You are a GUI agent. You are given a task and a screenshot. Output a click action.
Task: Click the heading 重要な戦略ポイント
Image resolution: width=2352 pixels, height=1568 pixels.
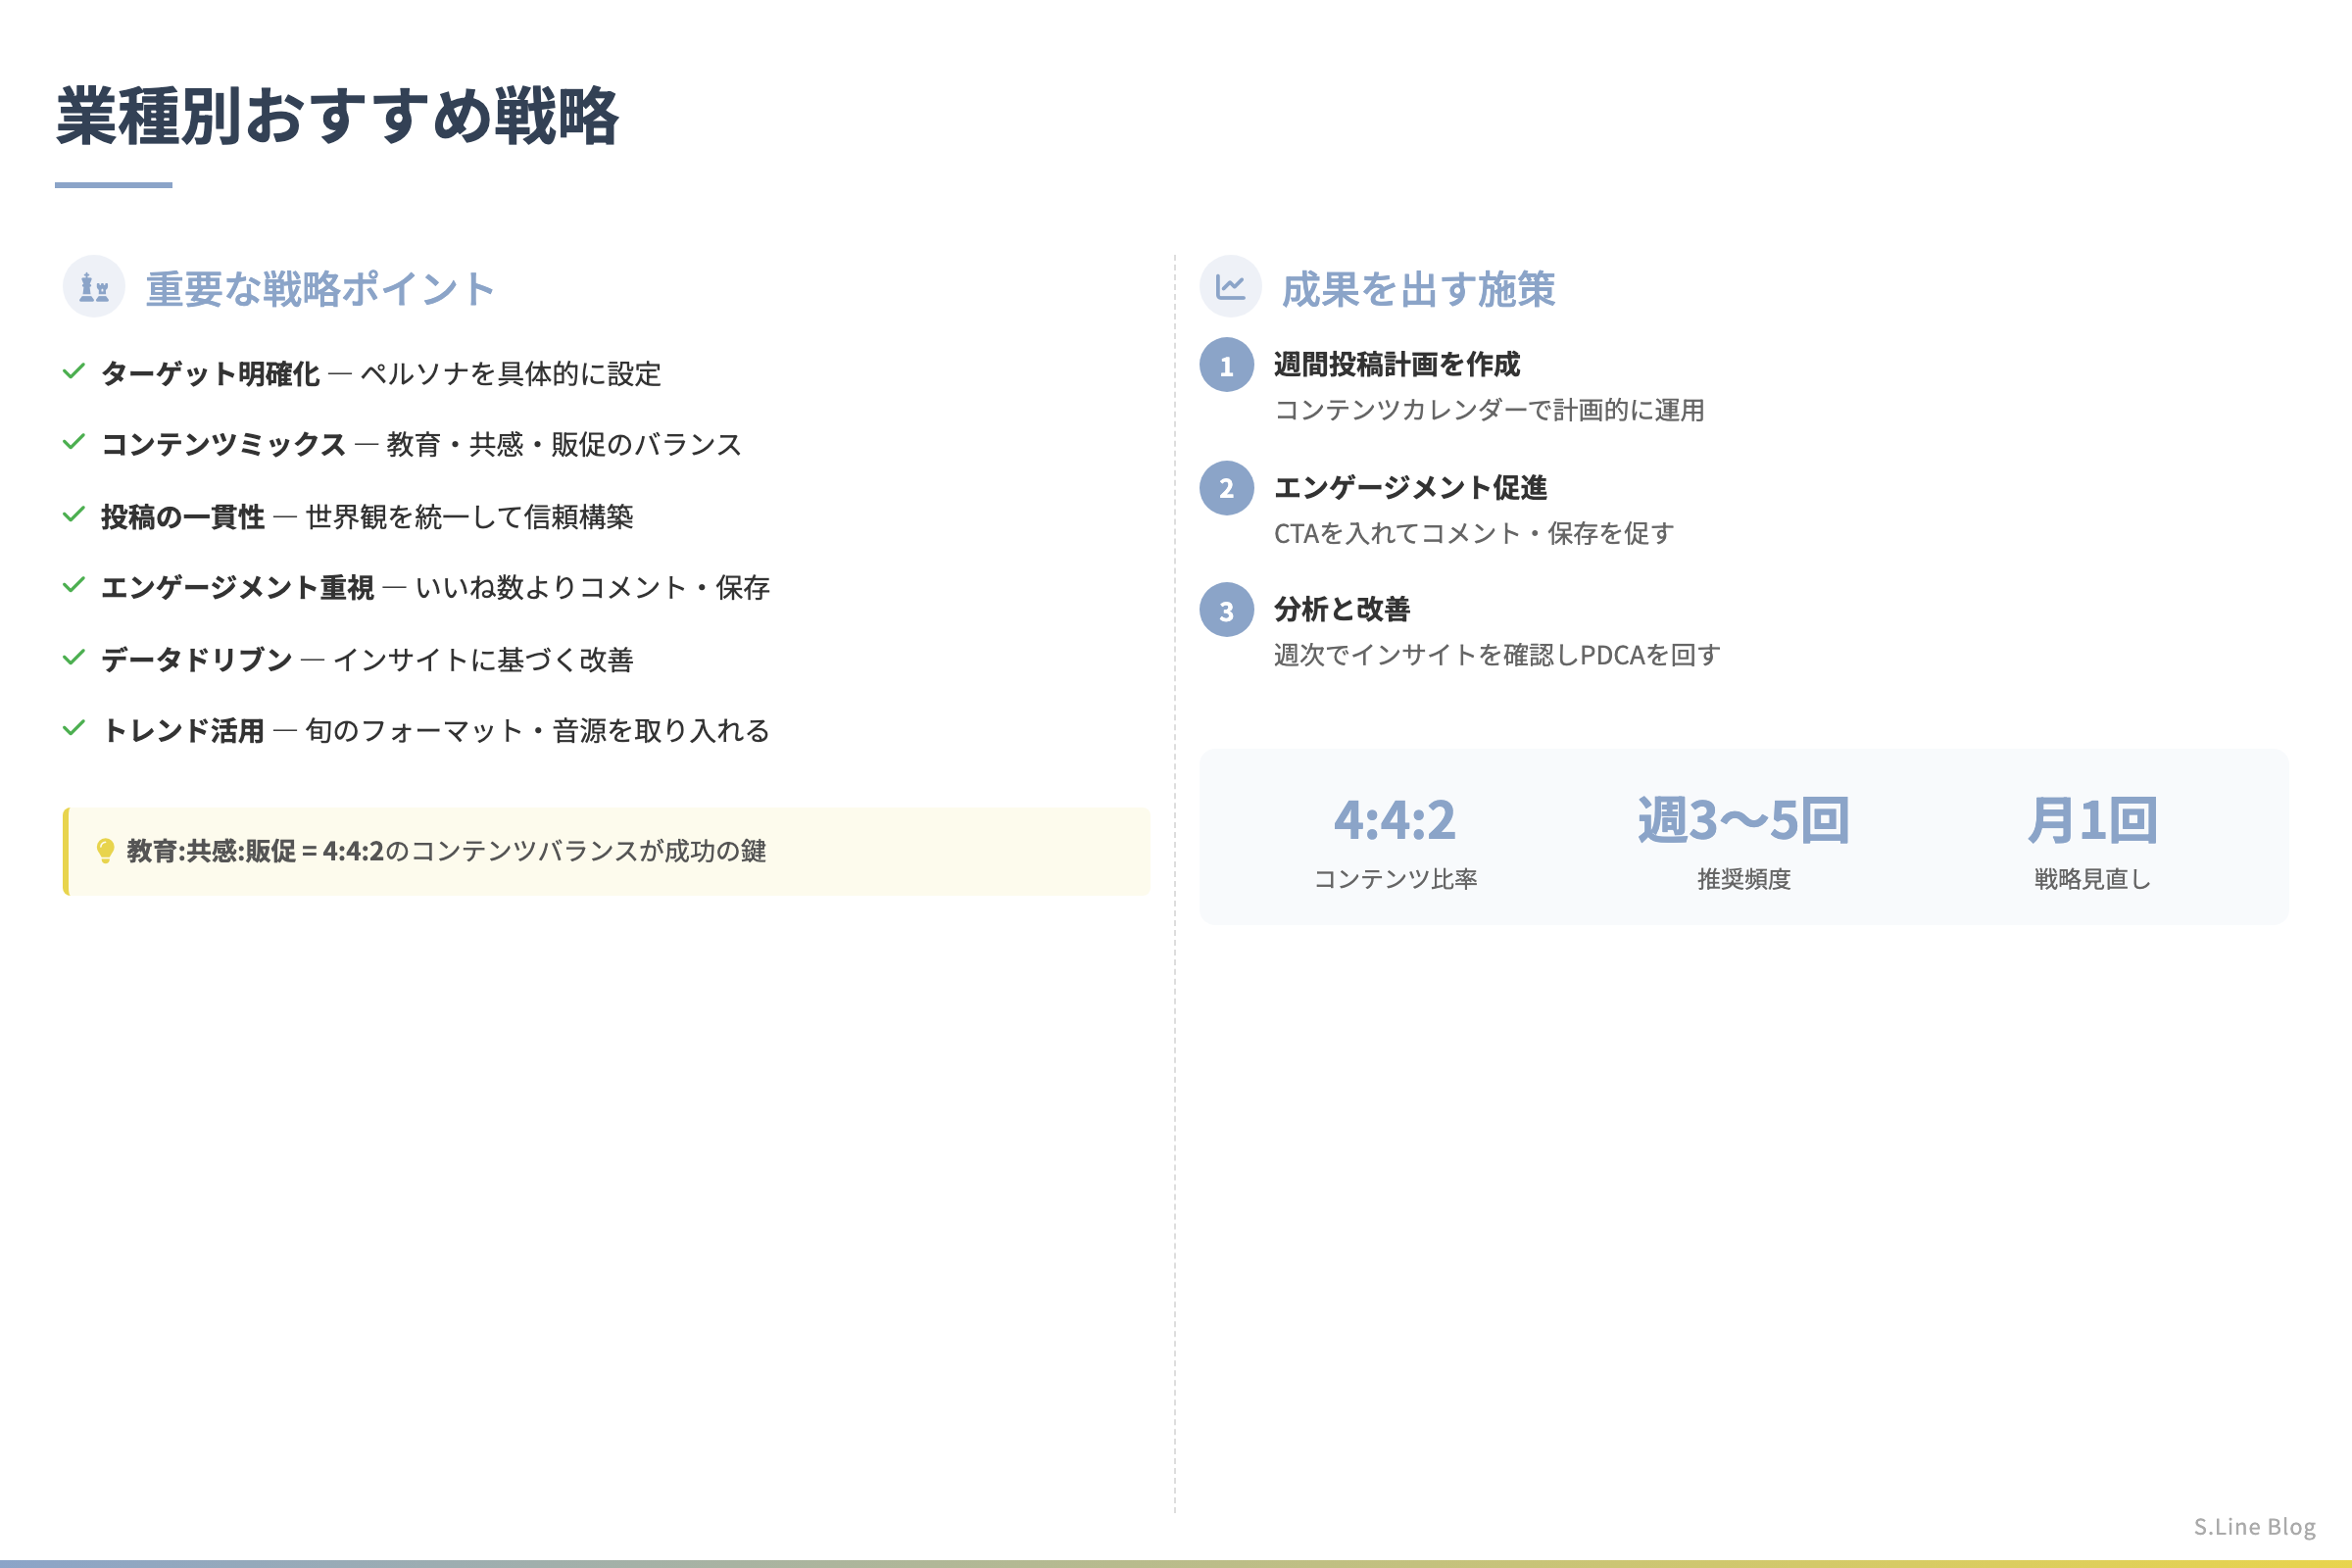[320, 289]
